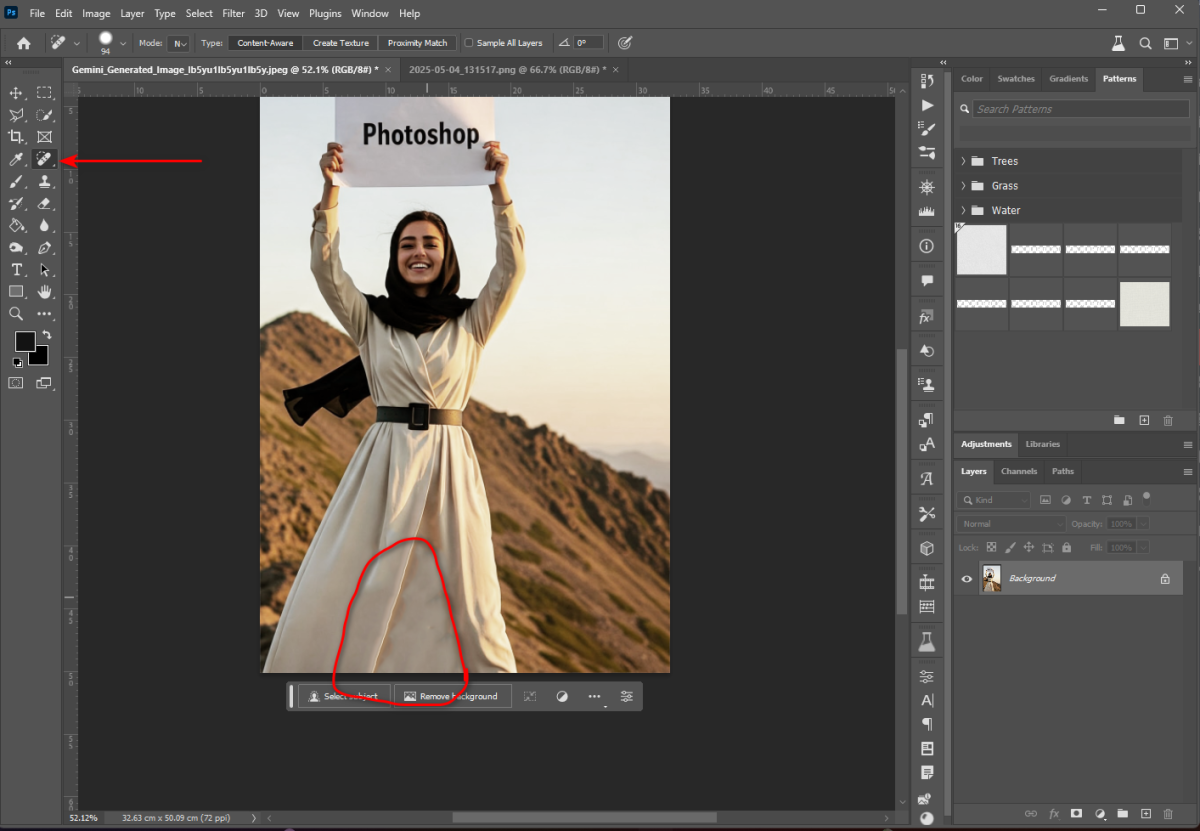The height and width of the screenshot is (831, 1200).
Task: Hide the Background layer eye icon
Action: coord(967,579)
